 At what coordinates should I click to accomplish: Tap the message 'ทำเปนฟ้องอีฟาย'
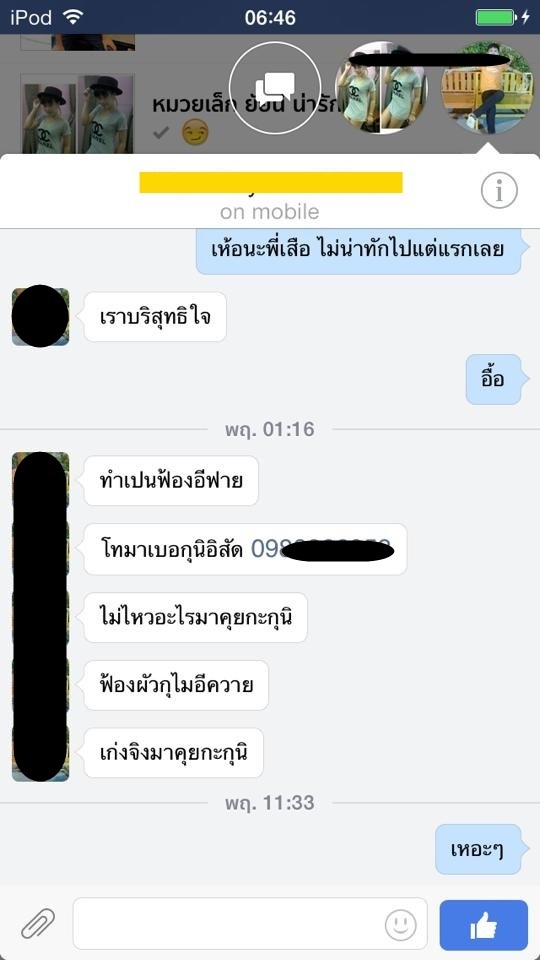pyautogui.click(x=171, y=481)
